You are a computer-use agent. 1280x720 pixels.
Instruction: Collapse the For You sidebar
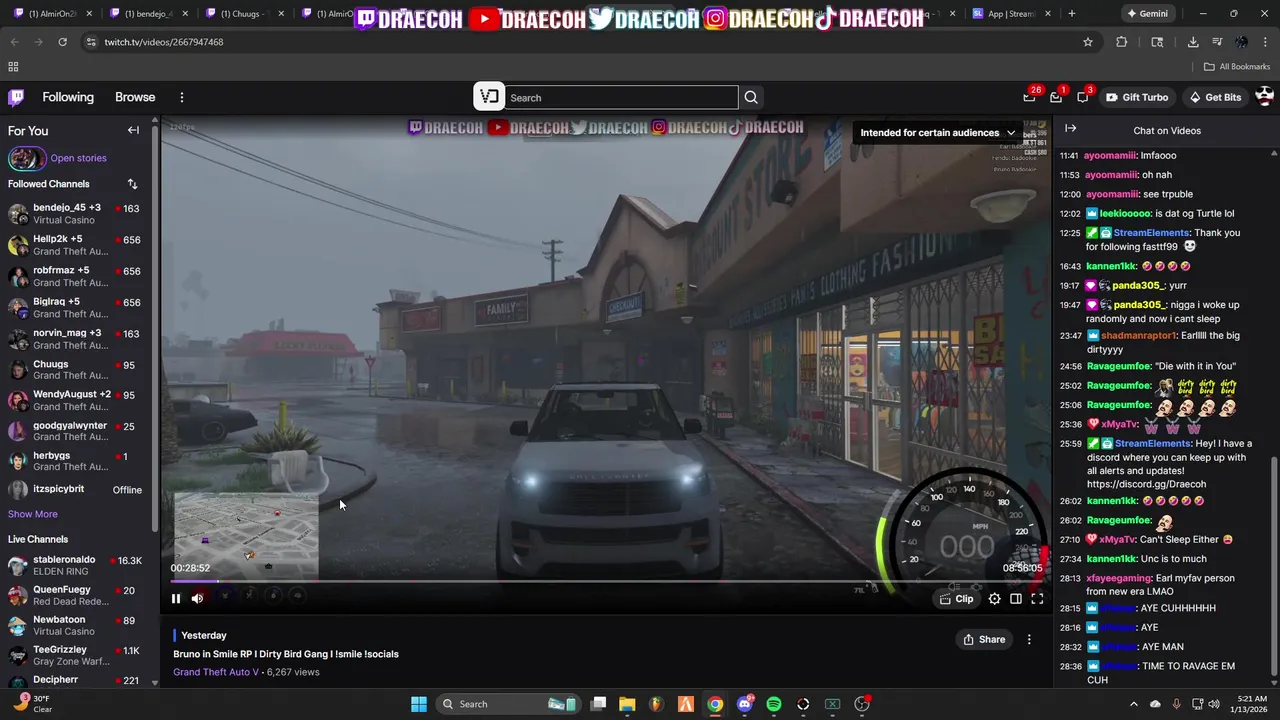tap(133, 130)
